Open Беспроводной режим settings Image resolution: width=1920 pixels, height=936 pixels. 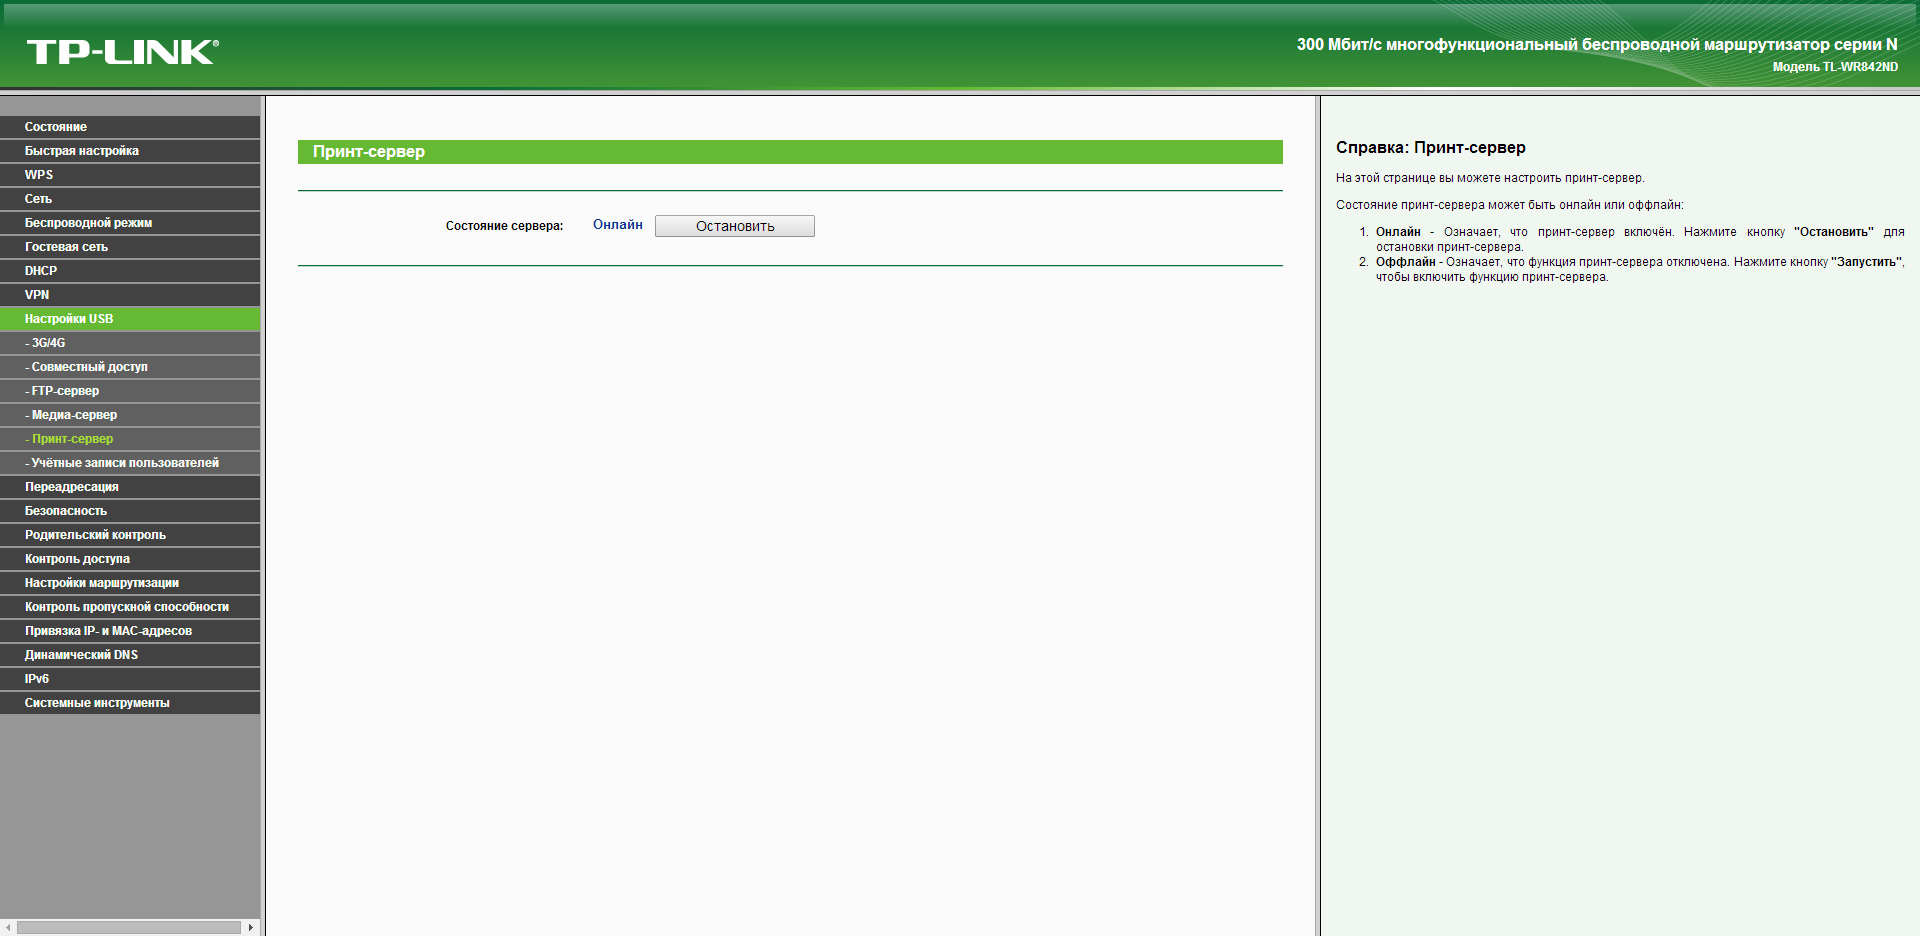coord(130,223)
